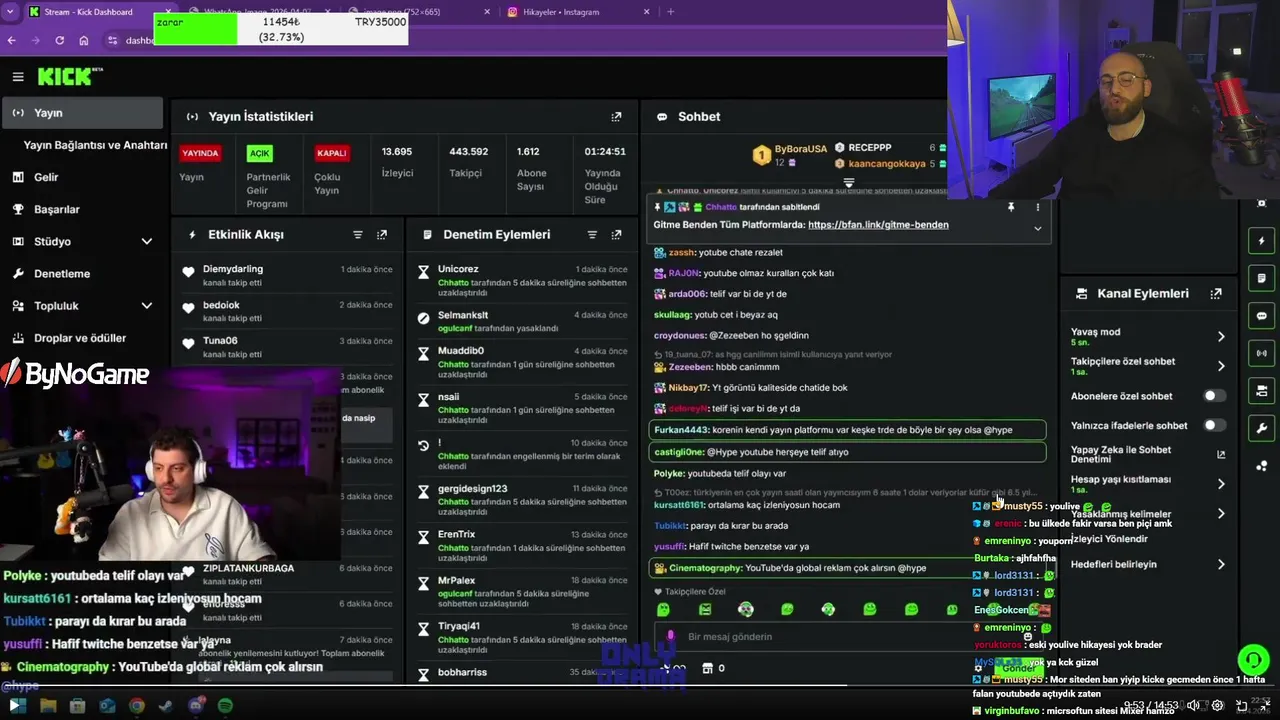Viewport: 1280px width, 720px height.
Task: Click the chat bubble sidebar widget icon
Action: [x=1261, y=316]
